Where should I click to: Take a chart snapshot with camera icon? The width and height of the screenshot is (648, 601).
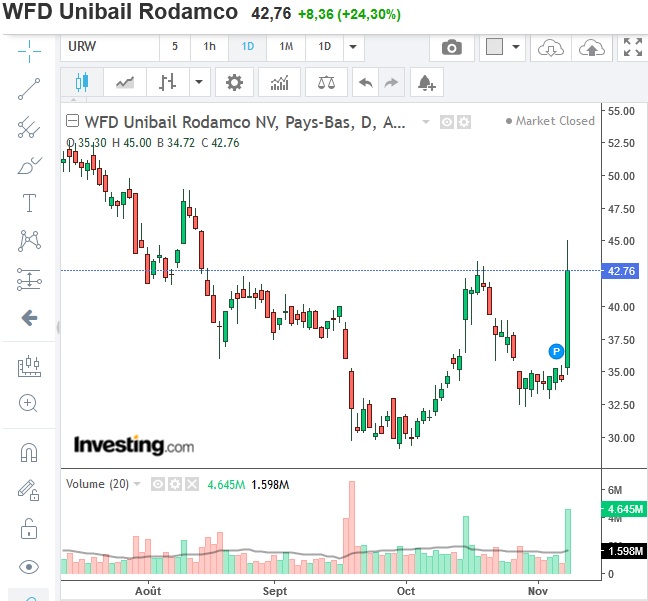[452, 48]
